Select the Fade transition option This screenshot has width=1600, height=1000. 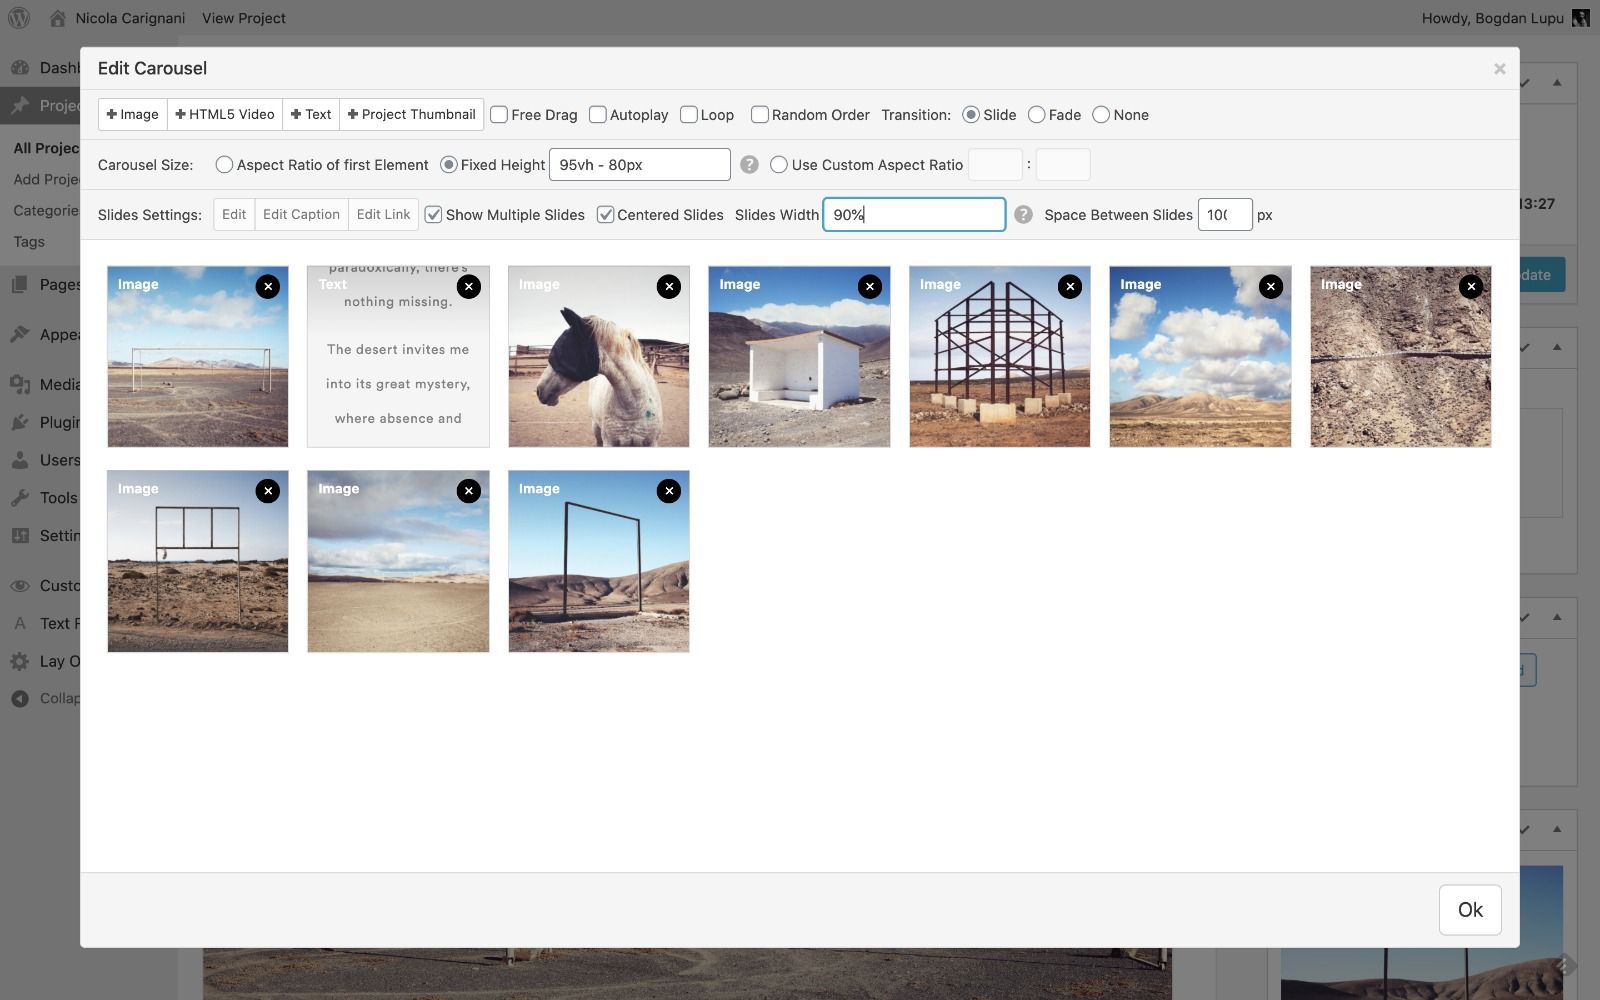tap(1037, 115)
